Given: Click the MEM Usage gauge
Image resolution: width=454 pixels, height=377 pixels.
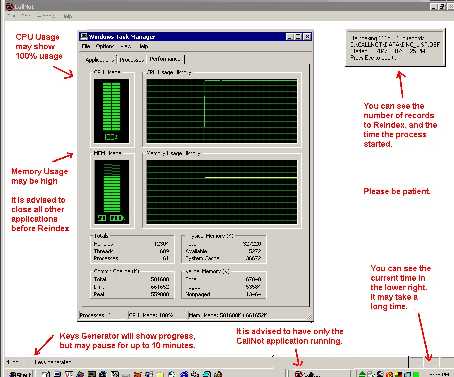Looking at the screenshot, I should (111, 192).
